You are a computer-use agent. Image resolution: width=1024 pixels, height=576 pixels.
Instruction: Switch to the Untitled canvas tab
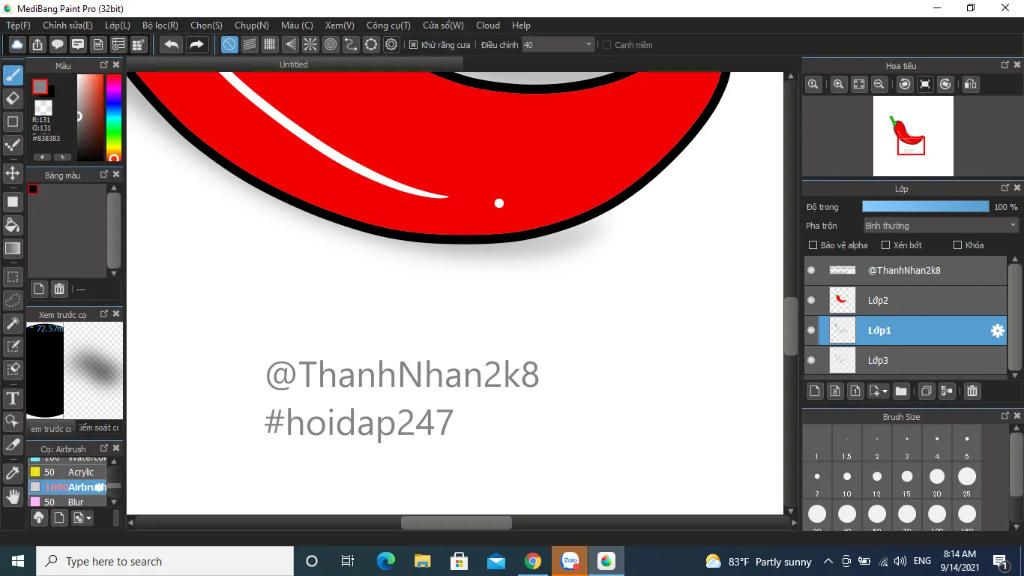tap(294, 65)
